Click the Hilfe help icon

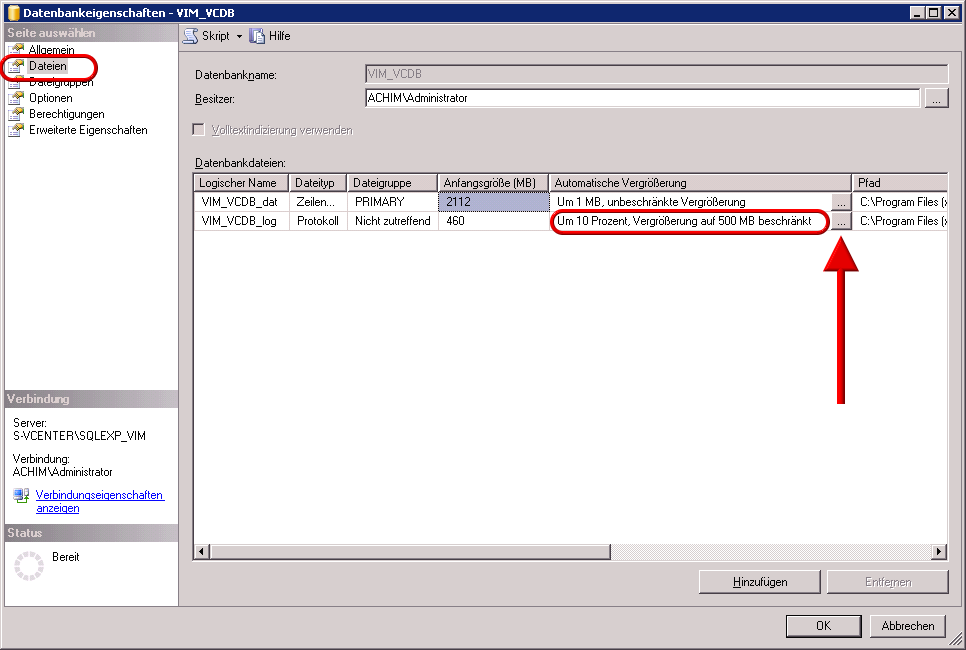(257, 35)
